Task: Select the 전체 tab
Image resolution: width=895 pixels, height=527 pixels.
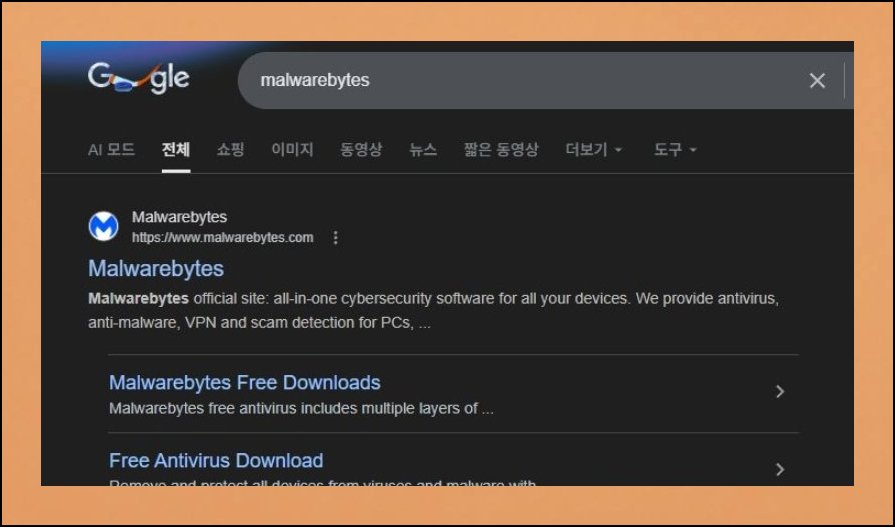Action: pos(176,150)
